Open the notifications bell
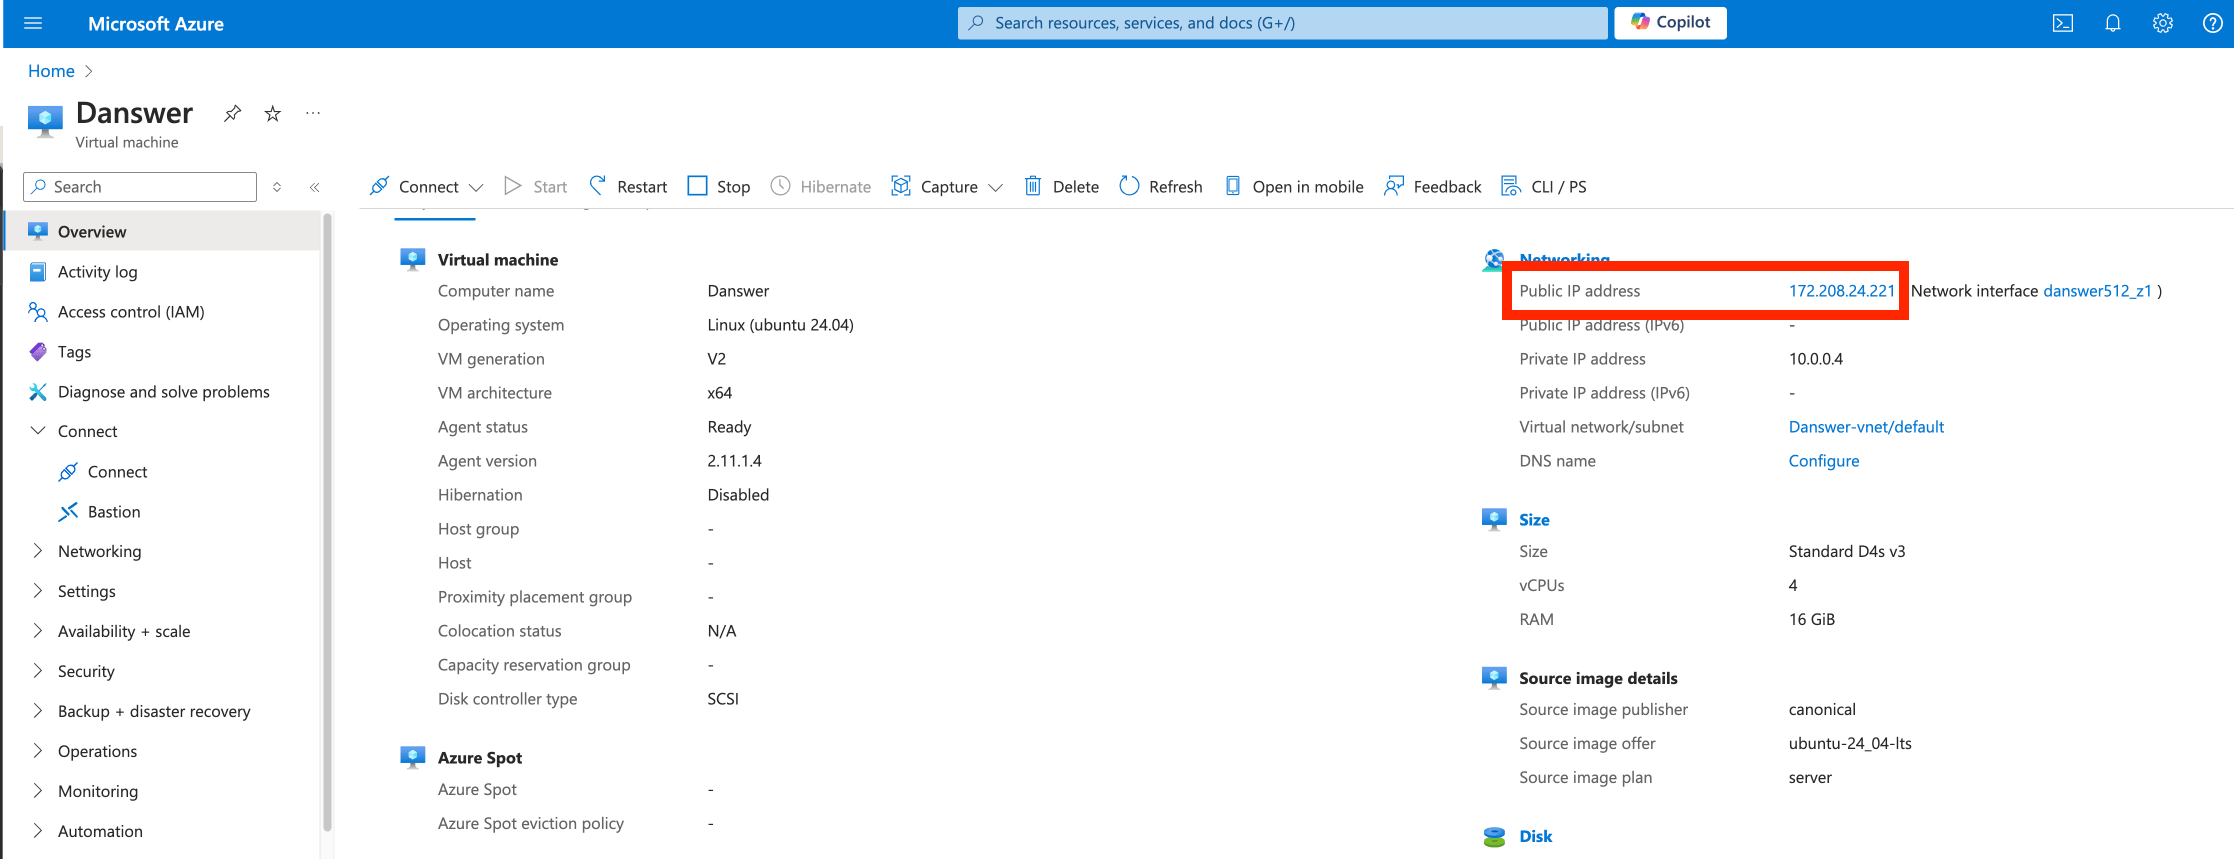2234x859 pixels. [x=2112, y=23]
